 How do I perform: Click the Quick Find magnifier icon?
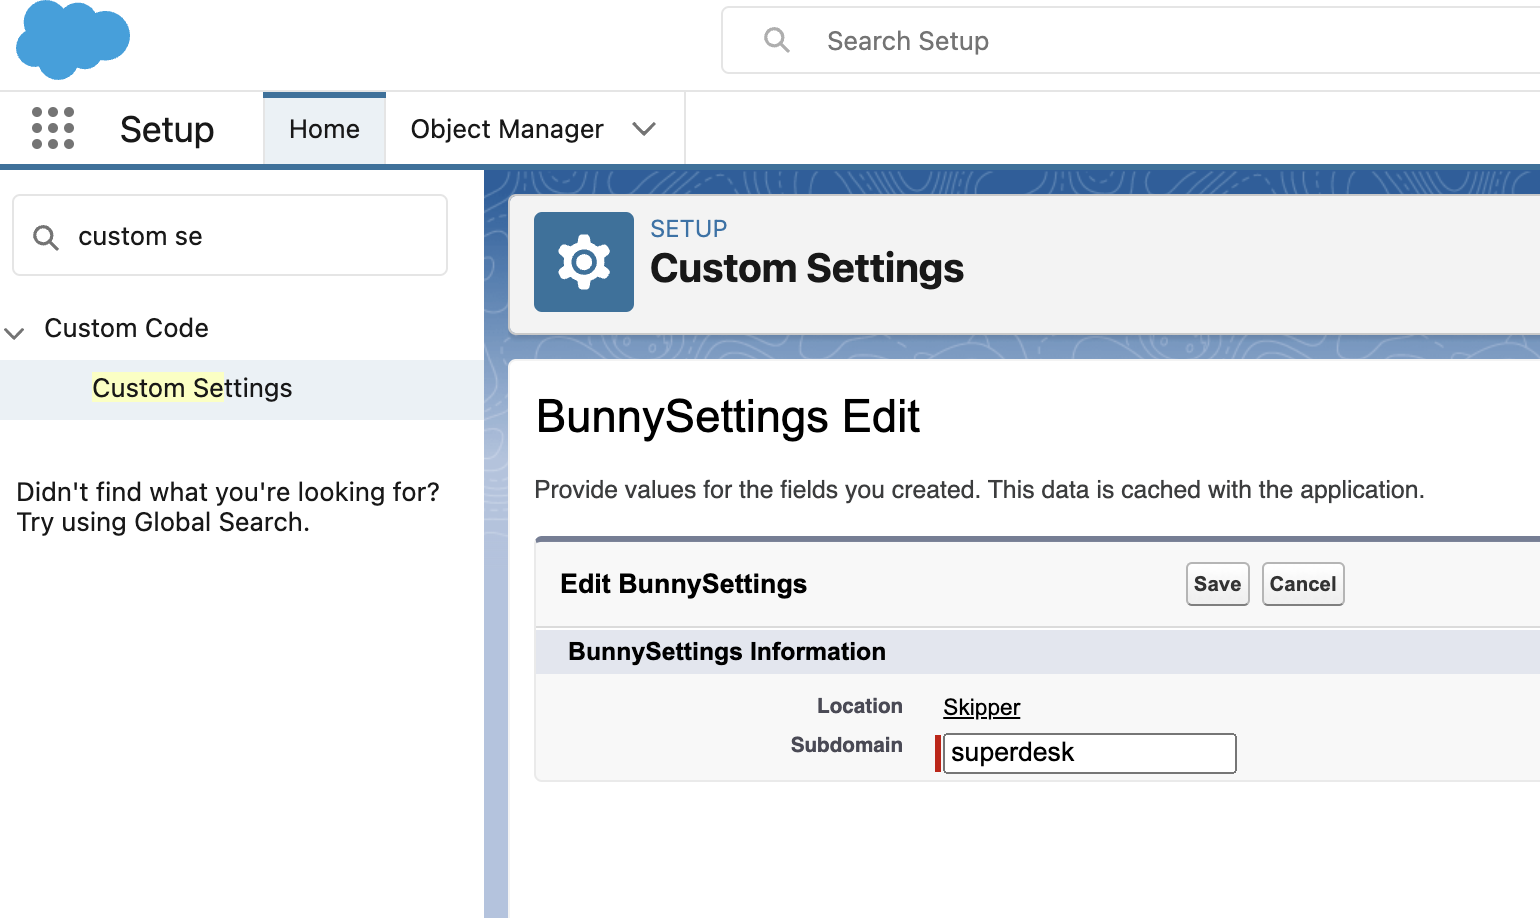pyautogui.click(x=46, y=237)
